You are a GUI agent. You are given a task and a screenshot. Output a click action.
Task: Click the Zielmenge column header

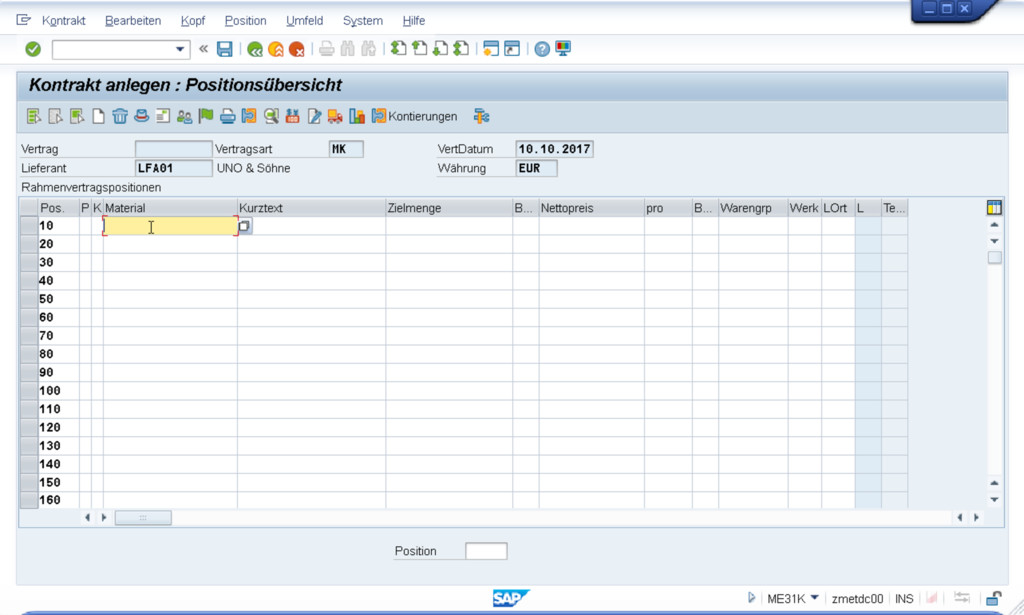tap(449, 208)
